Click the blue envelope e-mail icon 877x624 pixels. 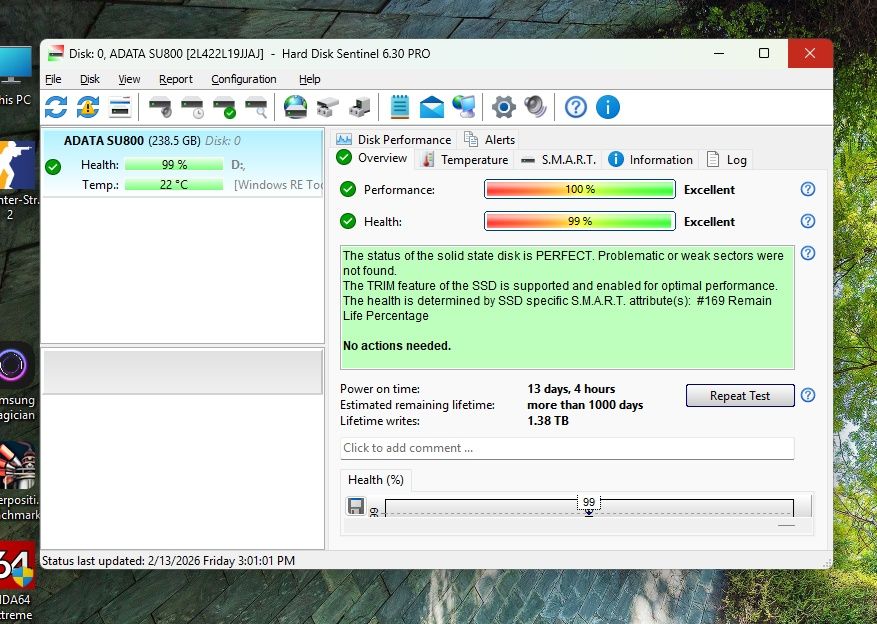coord(431,107)
